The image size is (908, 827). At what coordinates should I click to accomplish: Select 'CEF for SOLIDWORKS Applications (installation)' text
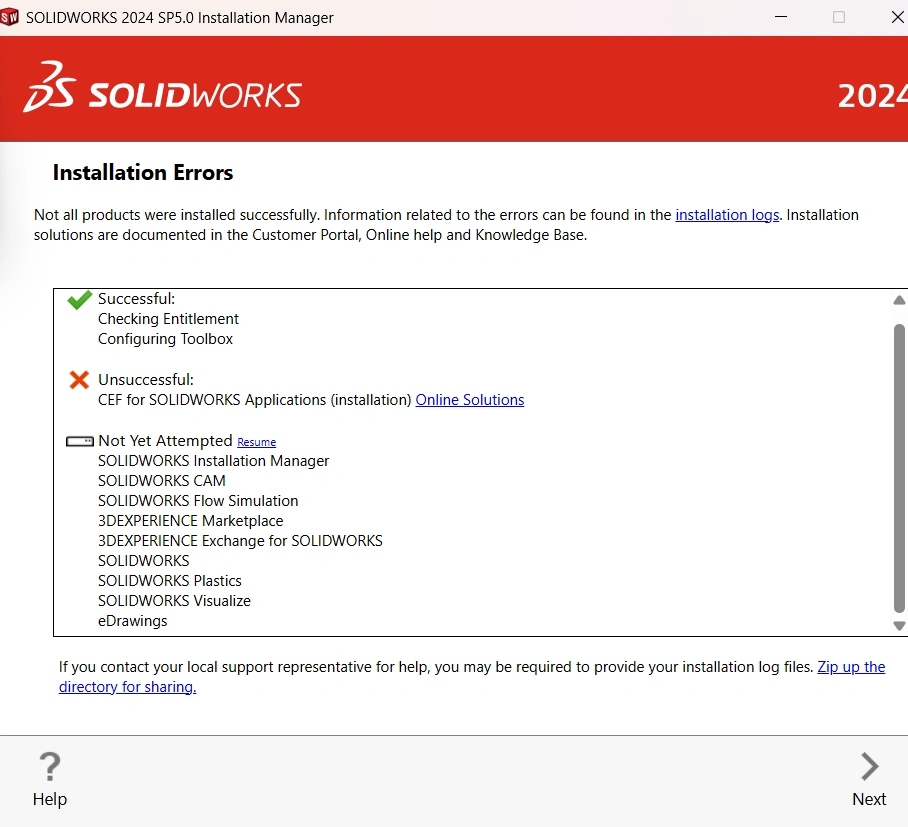pos(254,400)
